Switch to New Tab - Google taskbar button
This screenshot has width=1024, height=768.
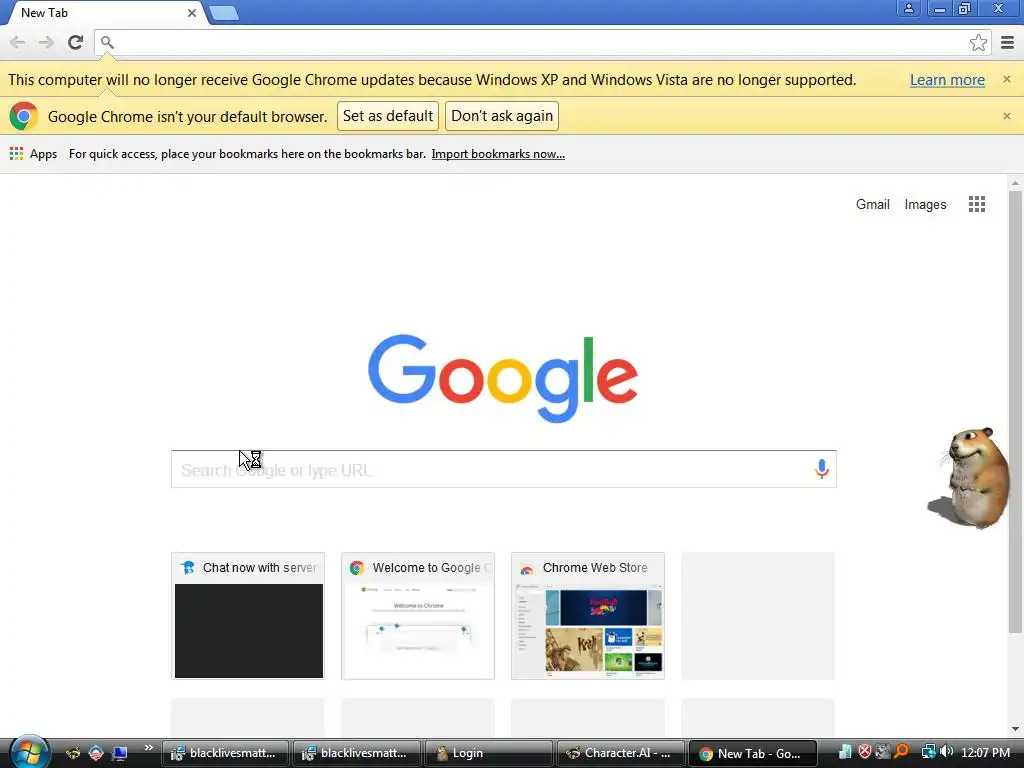coord(752,753)
